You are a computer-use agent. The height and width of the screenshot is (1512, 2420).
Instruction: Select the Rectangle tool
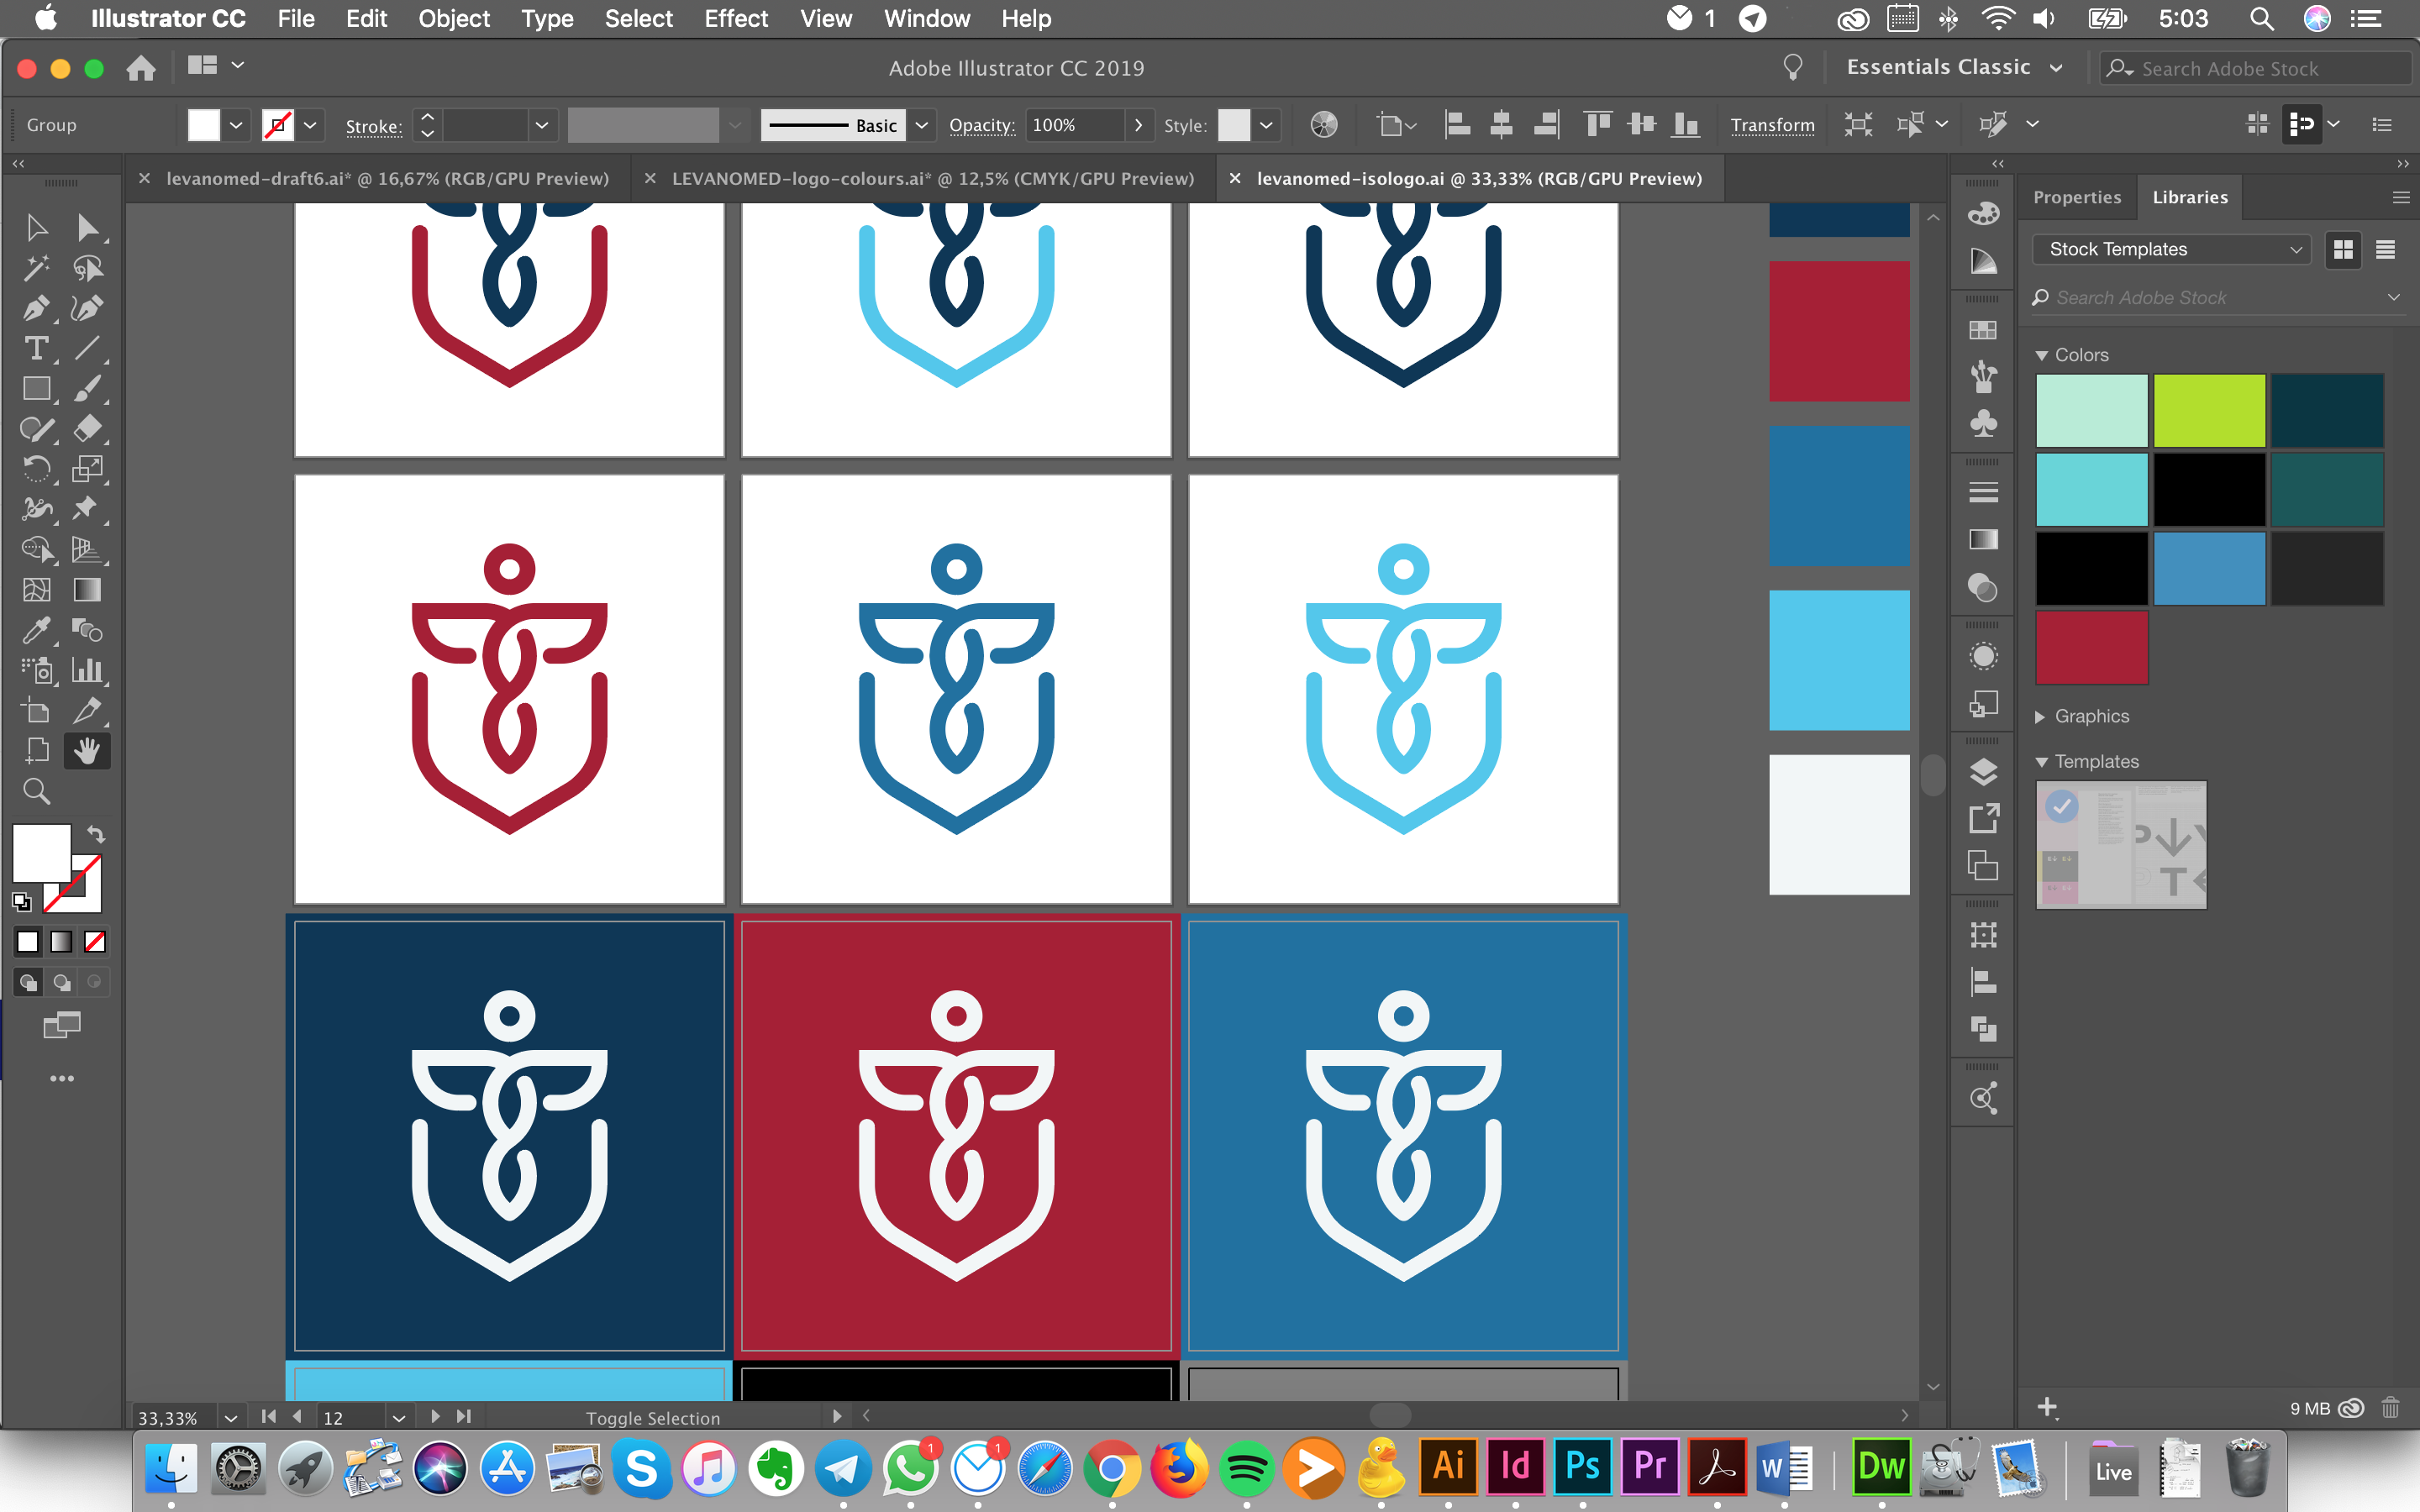pyautogui.click(x=36, y=389)
